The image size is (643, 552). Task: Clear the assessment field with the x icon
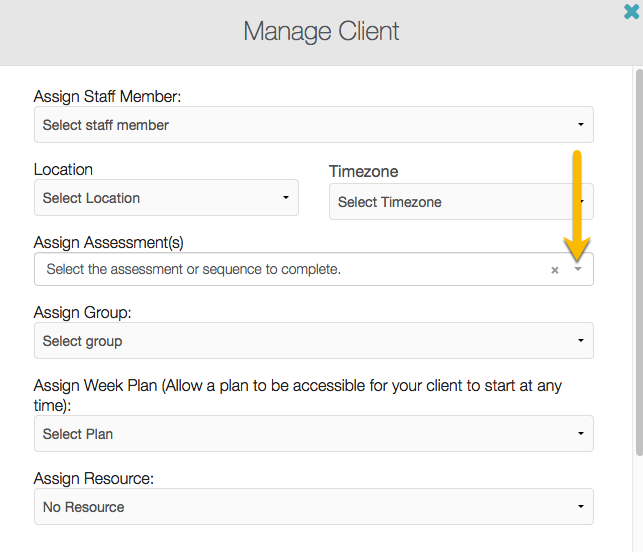point(554,270)
